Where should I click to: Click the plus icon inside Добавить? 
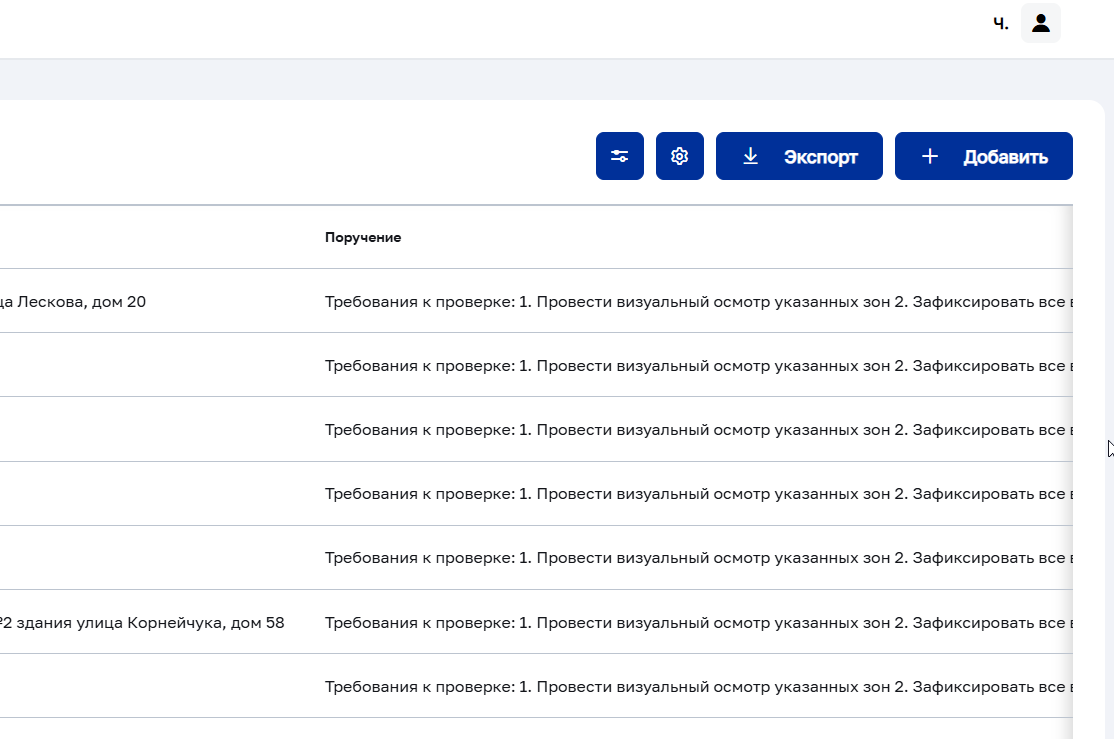[x=930, y=156]
